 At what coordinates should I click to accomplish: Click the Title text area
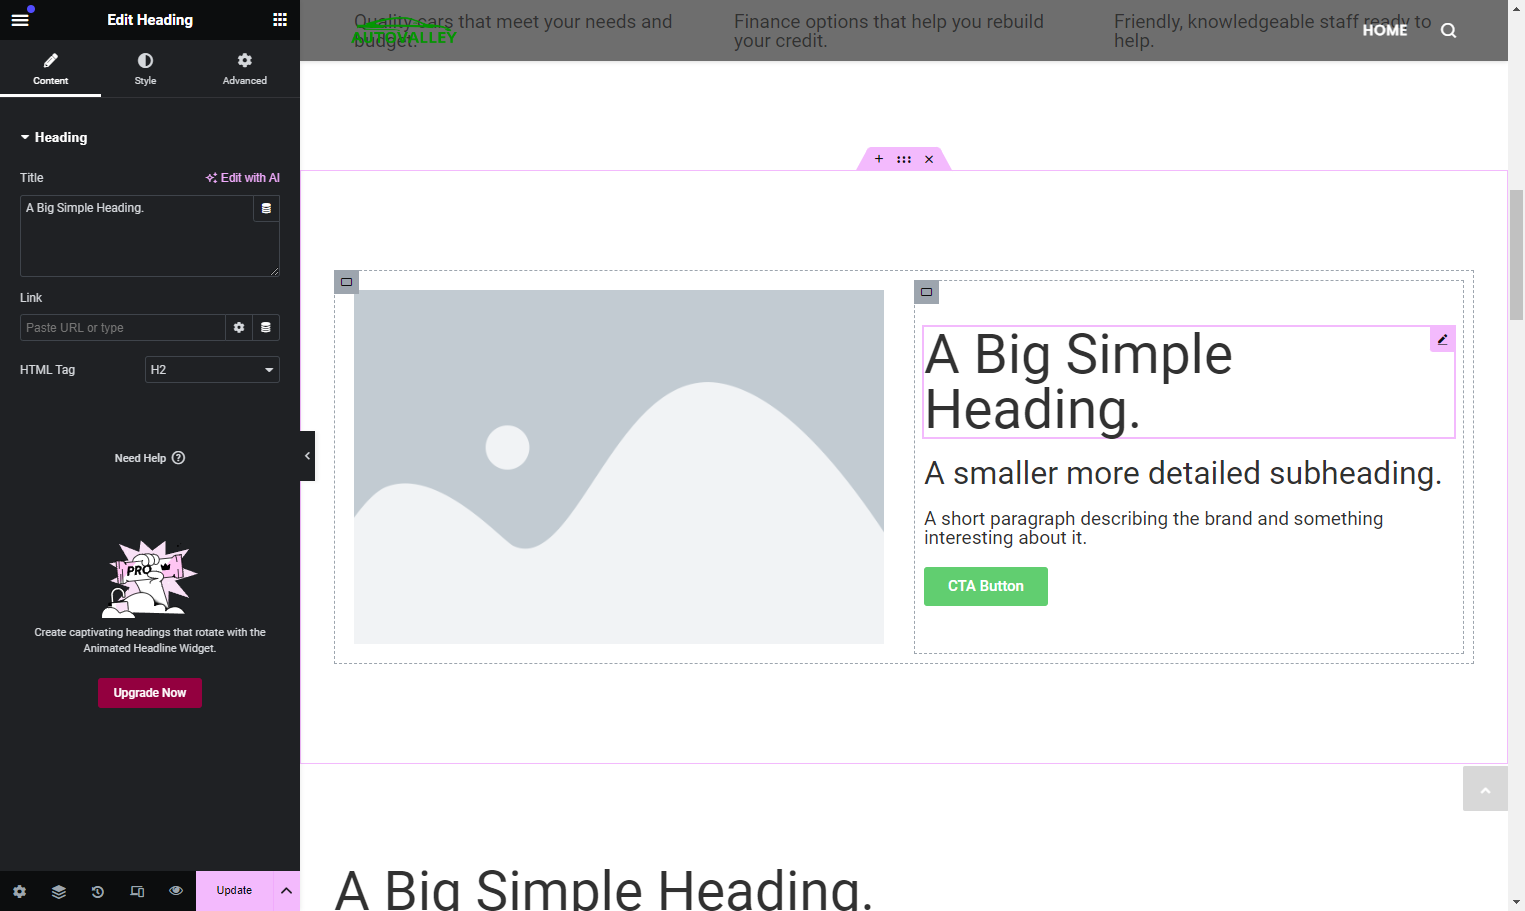click(x=137, y=236)
